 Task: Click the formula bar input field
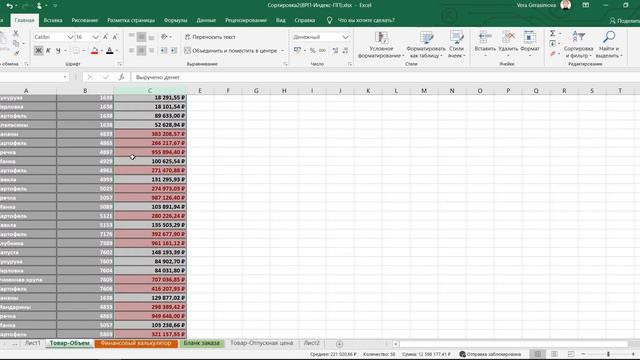tap(384, 77)
